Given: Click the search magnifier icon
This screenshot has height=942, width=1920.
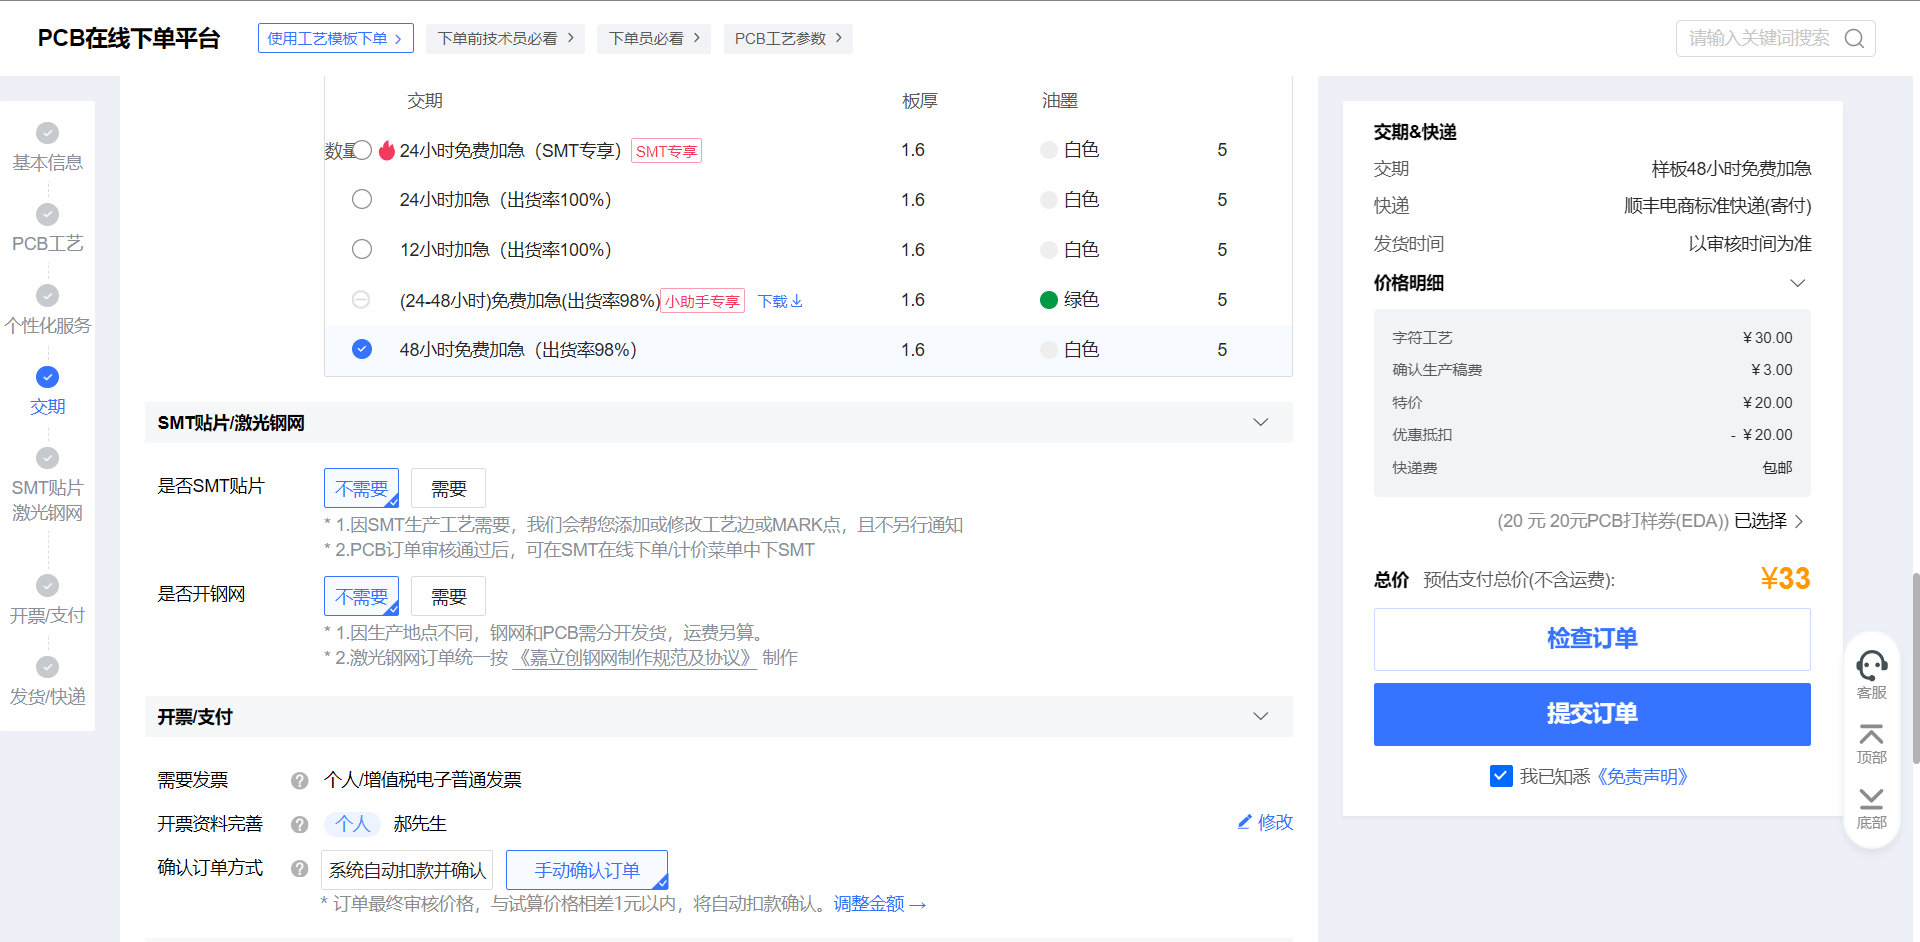Looking at the screenshot, I should tap(1854, 38).
